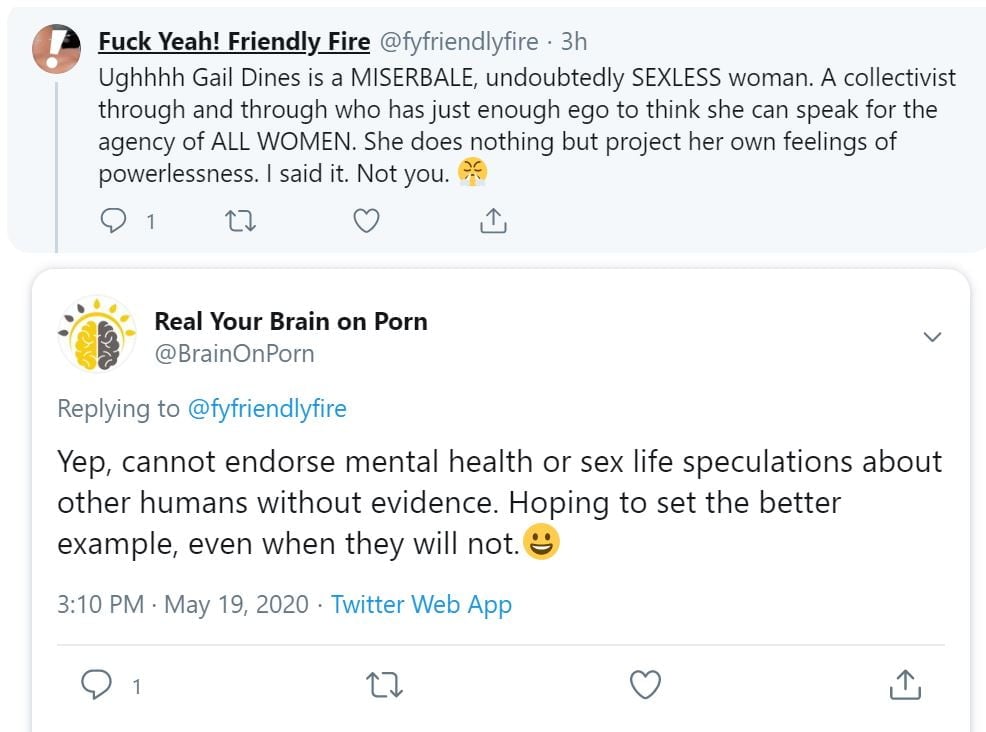Viewport: 986px width, 732px height.
Task: Like the BrainOnPorn tweet
Action: 646,685
